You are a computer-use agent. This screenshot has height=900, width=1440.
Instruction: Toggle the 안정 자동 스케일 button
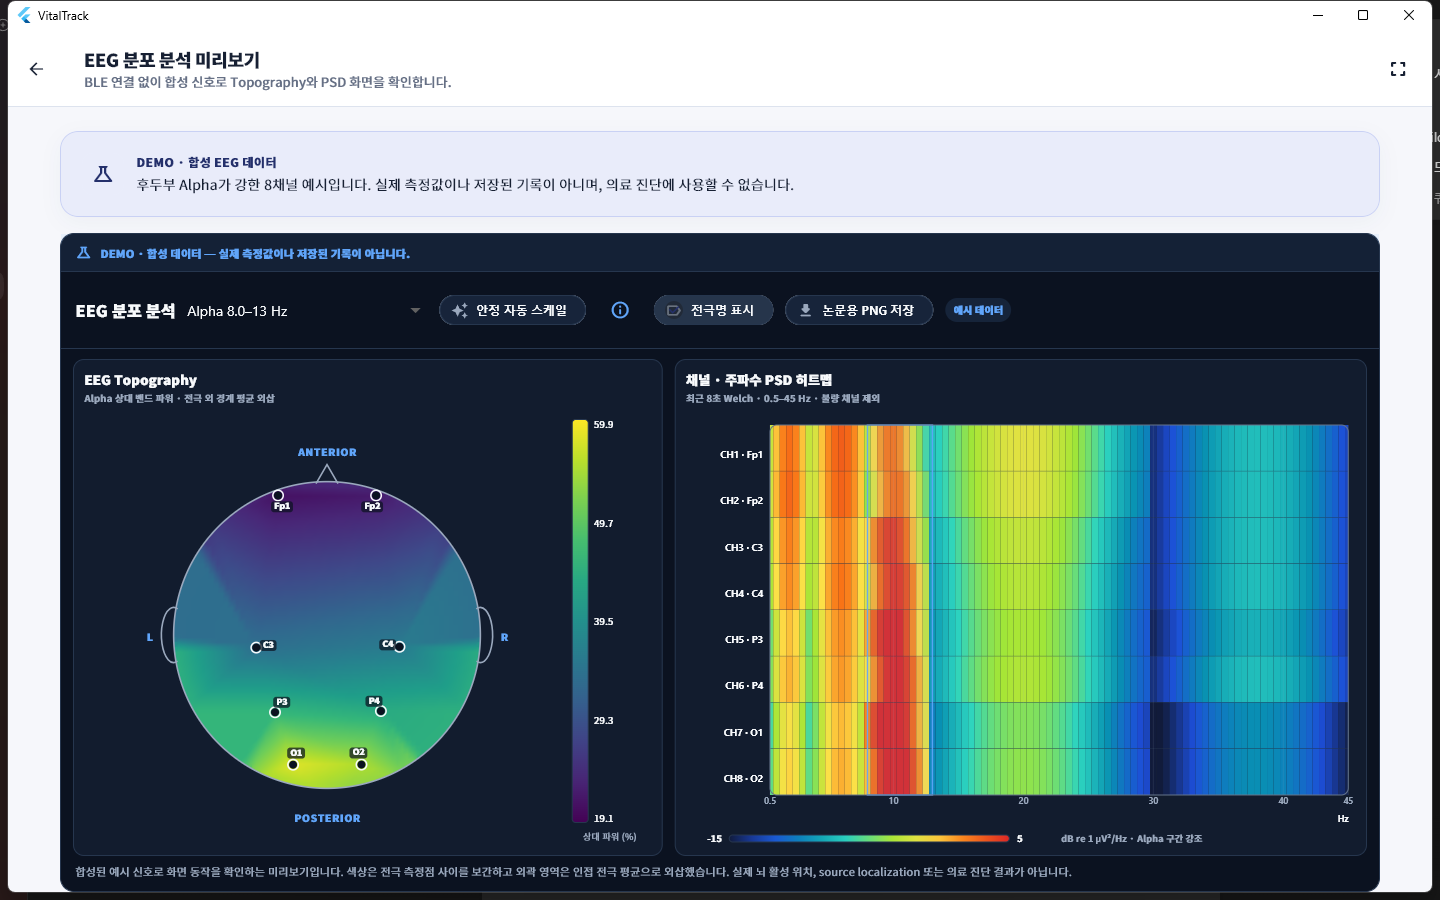point(512,310)
